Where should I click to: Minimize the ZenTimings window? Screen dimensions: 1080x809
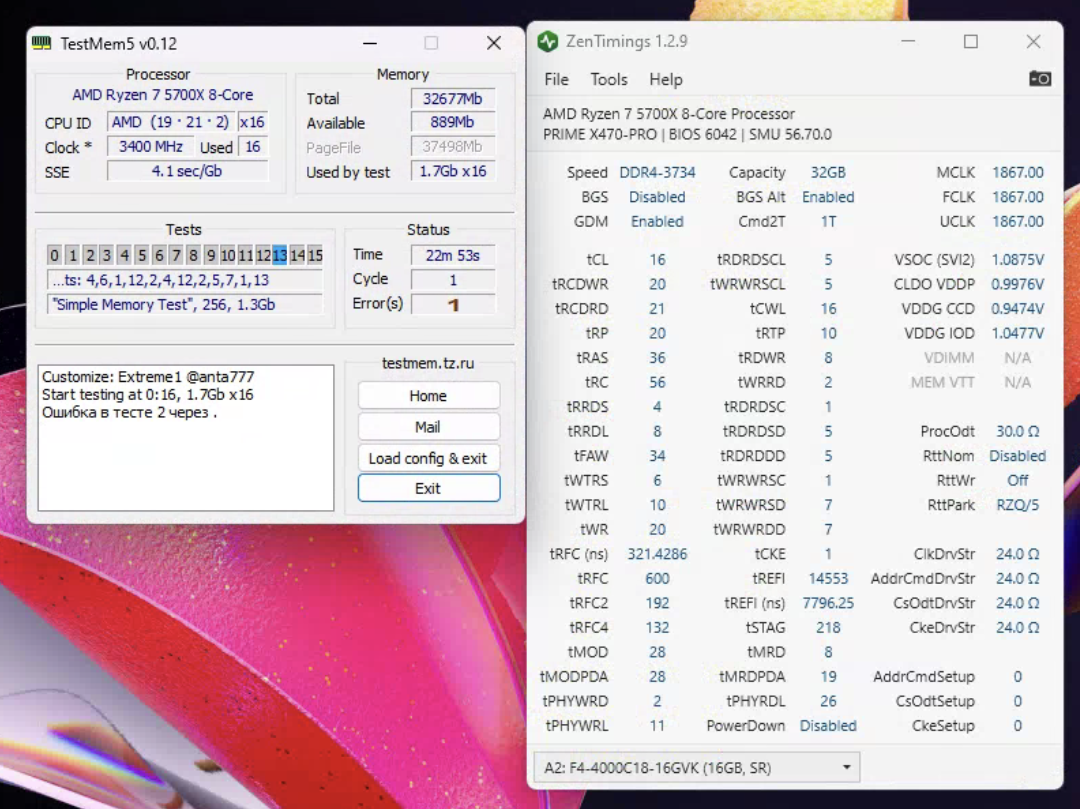tap(908, 41)
